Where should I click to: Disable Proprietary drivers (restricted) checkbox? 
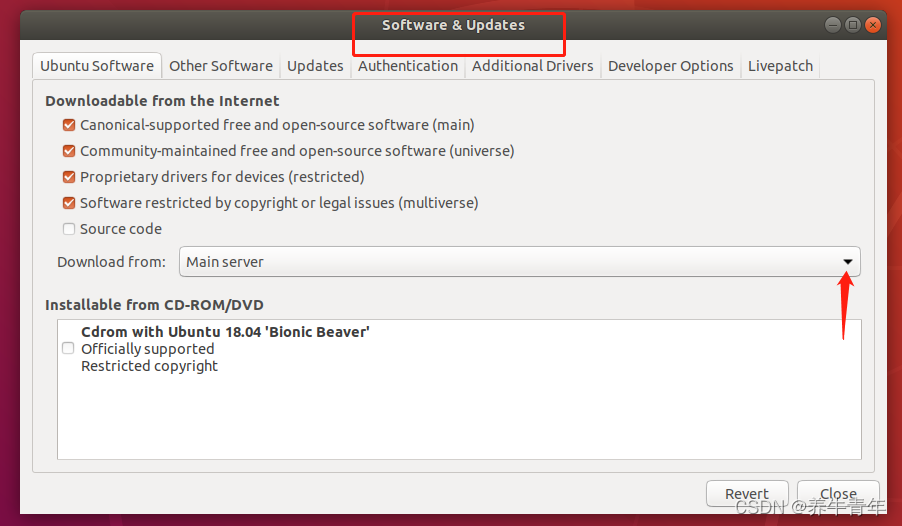click(x=69, y=177)
